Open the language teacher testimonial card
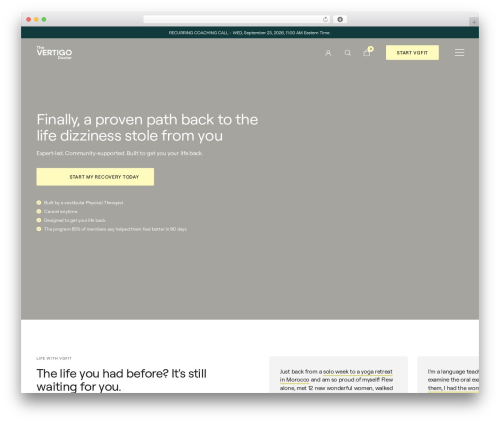Screen dimensions: 500x423 click(x=448, y=375)
